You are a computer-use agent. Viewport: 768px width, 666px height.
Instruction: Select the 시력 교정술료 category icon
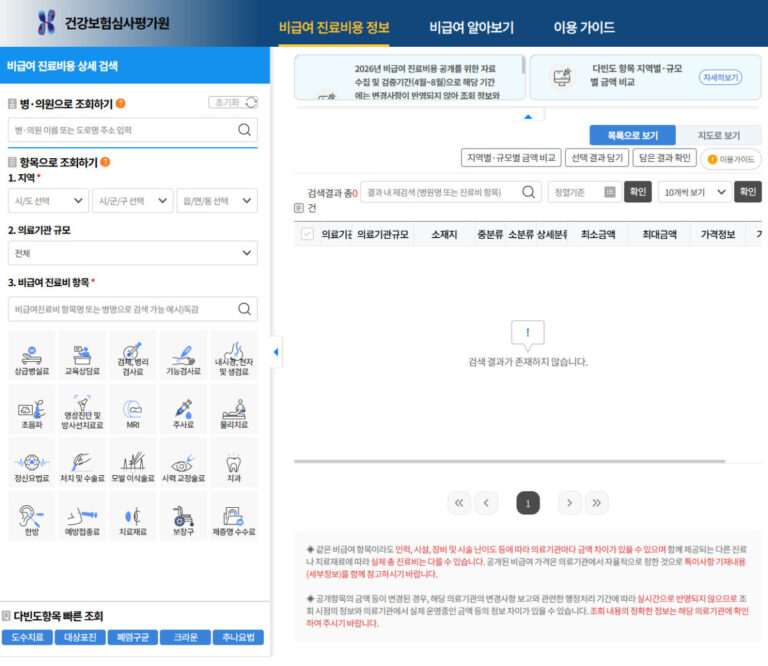183,463
